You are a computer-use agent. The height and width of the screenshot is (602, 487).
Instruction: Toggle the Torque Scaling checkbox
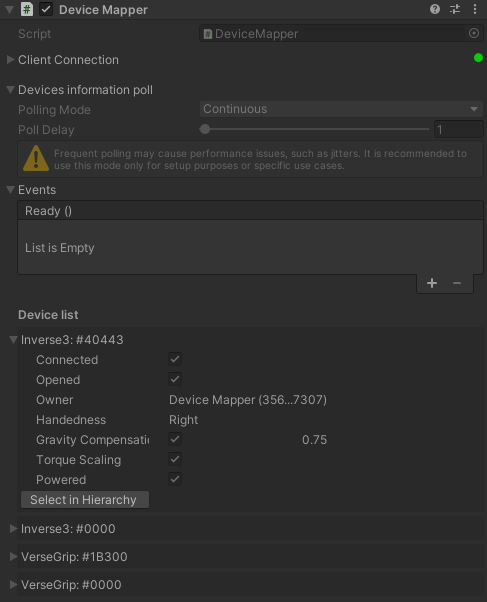[x=175, y=459]
